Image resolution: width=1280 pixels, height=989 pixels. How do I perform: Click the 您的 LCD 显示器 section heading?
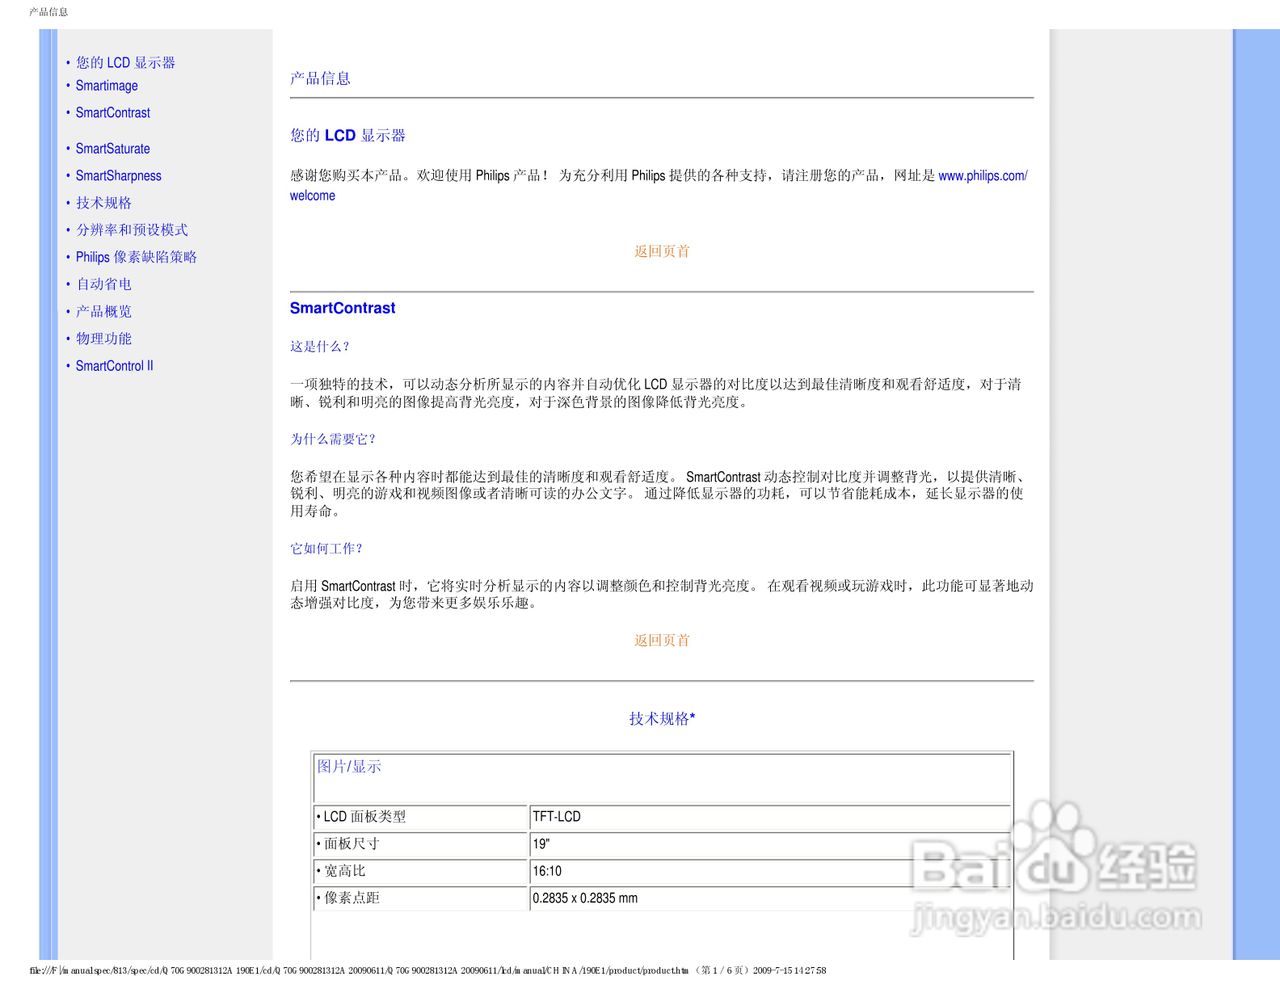click(x=348, y=135)
